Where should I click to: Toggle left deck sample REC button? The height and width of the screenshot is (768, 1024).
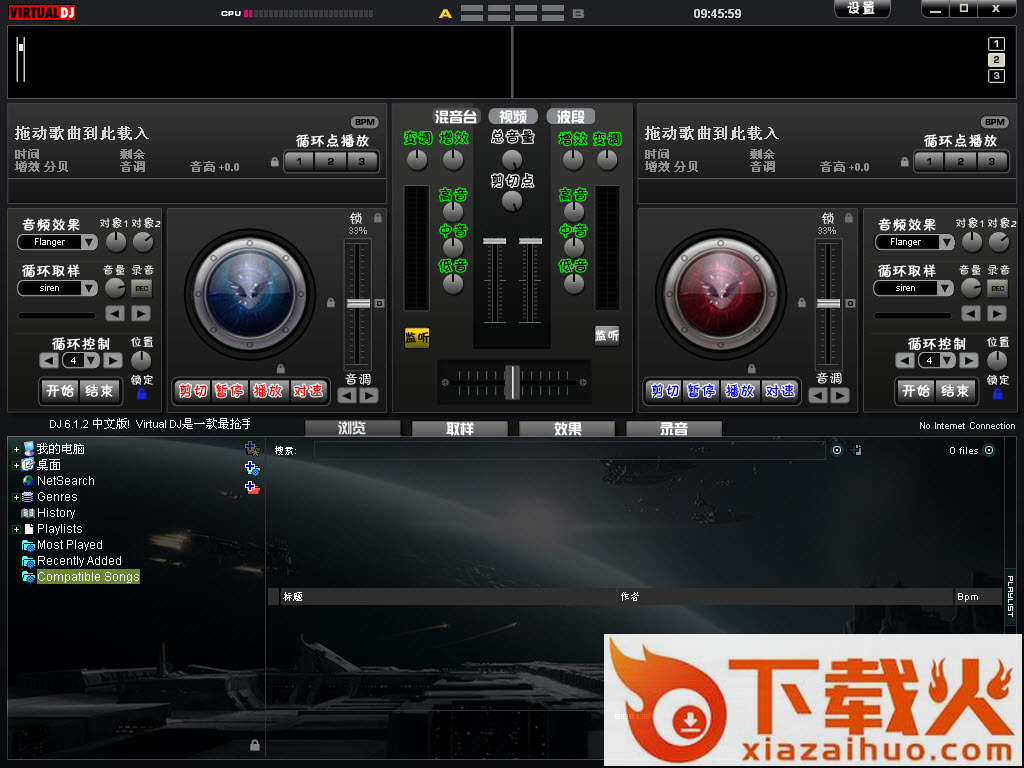[142, 288]
